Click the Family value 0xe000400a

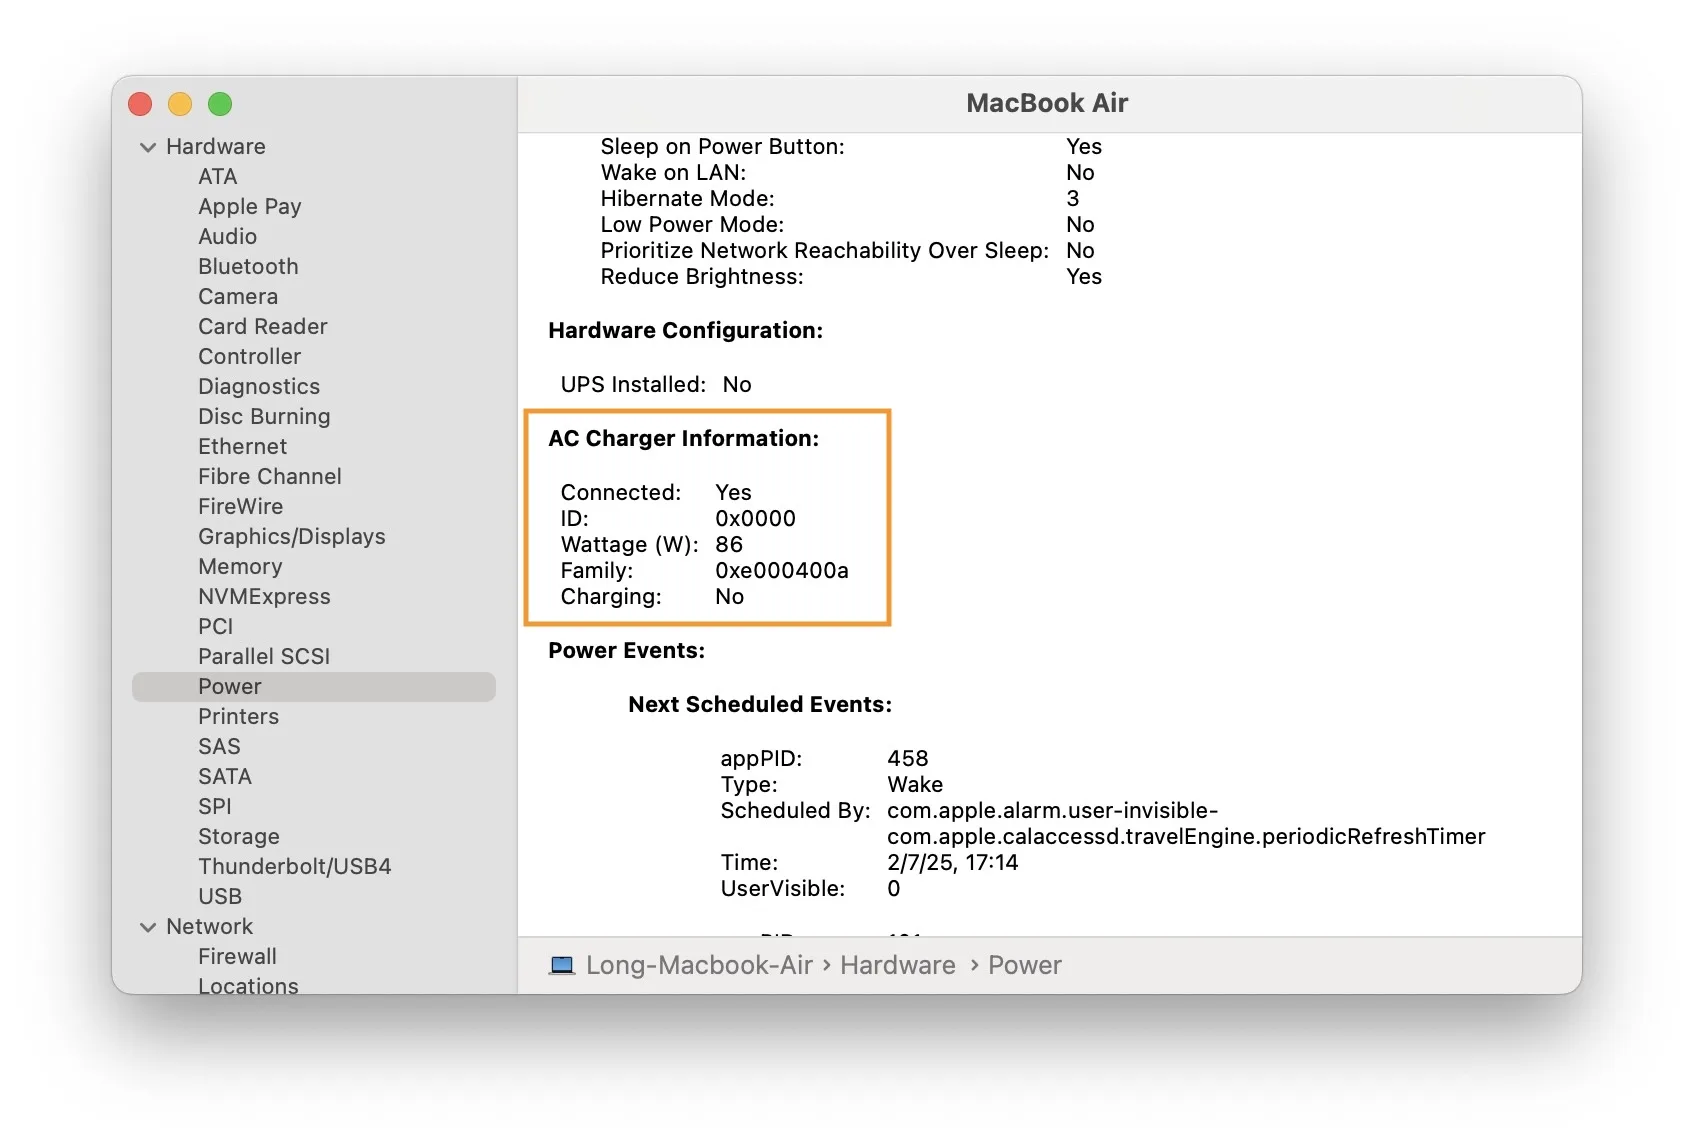pos(782,571)
